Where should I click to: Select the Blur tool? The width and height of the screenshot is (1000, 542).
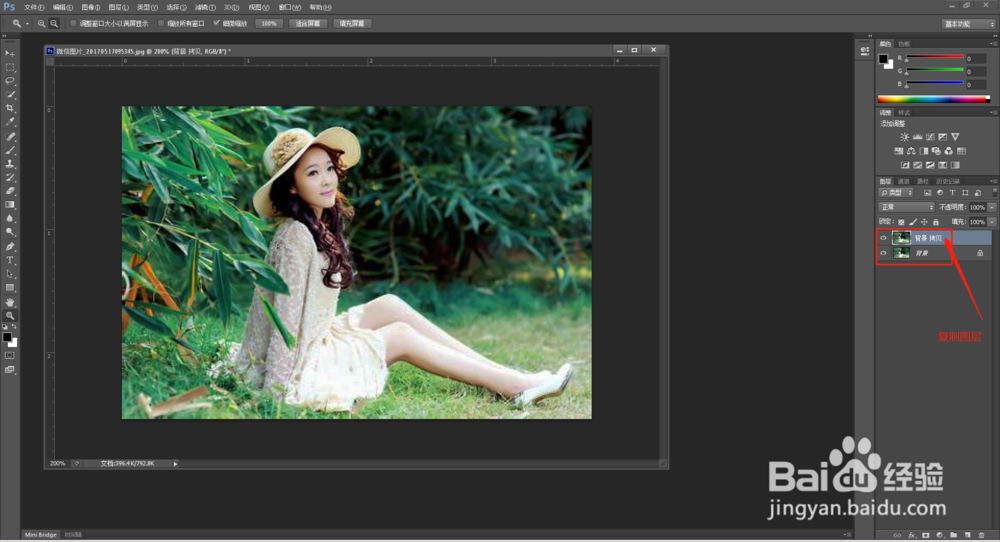point(10,219)
